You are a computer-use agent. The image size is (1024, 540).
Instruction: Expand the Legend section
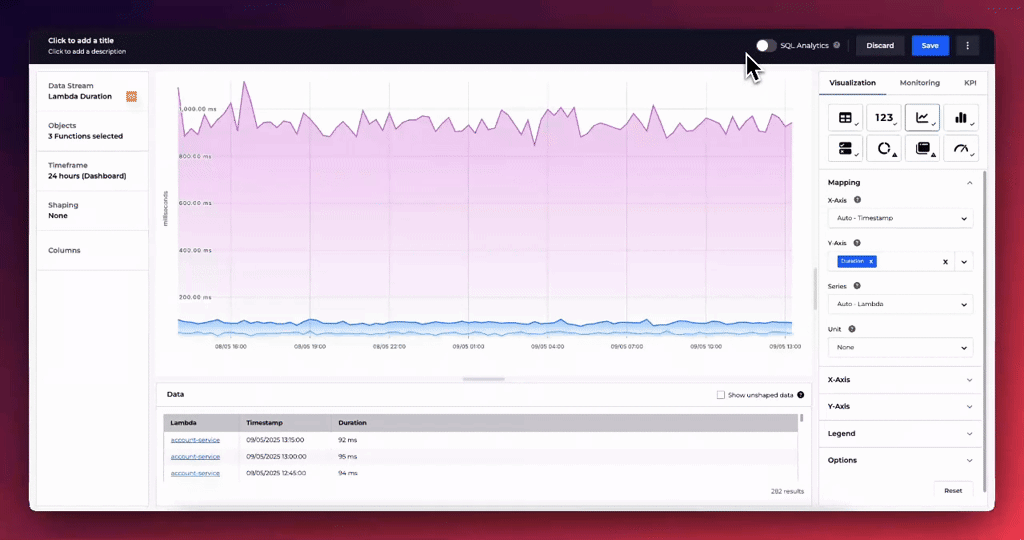point(900,434)
